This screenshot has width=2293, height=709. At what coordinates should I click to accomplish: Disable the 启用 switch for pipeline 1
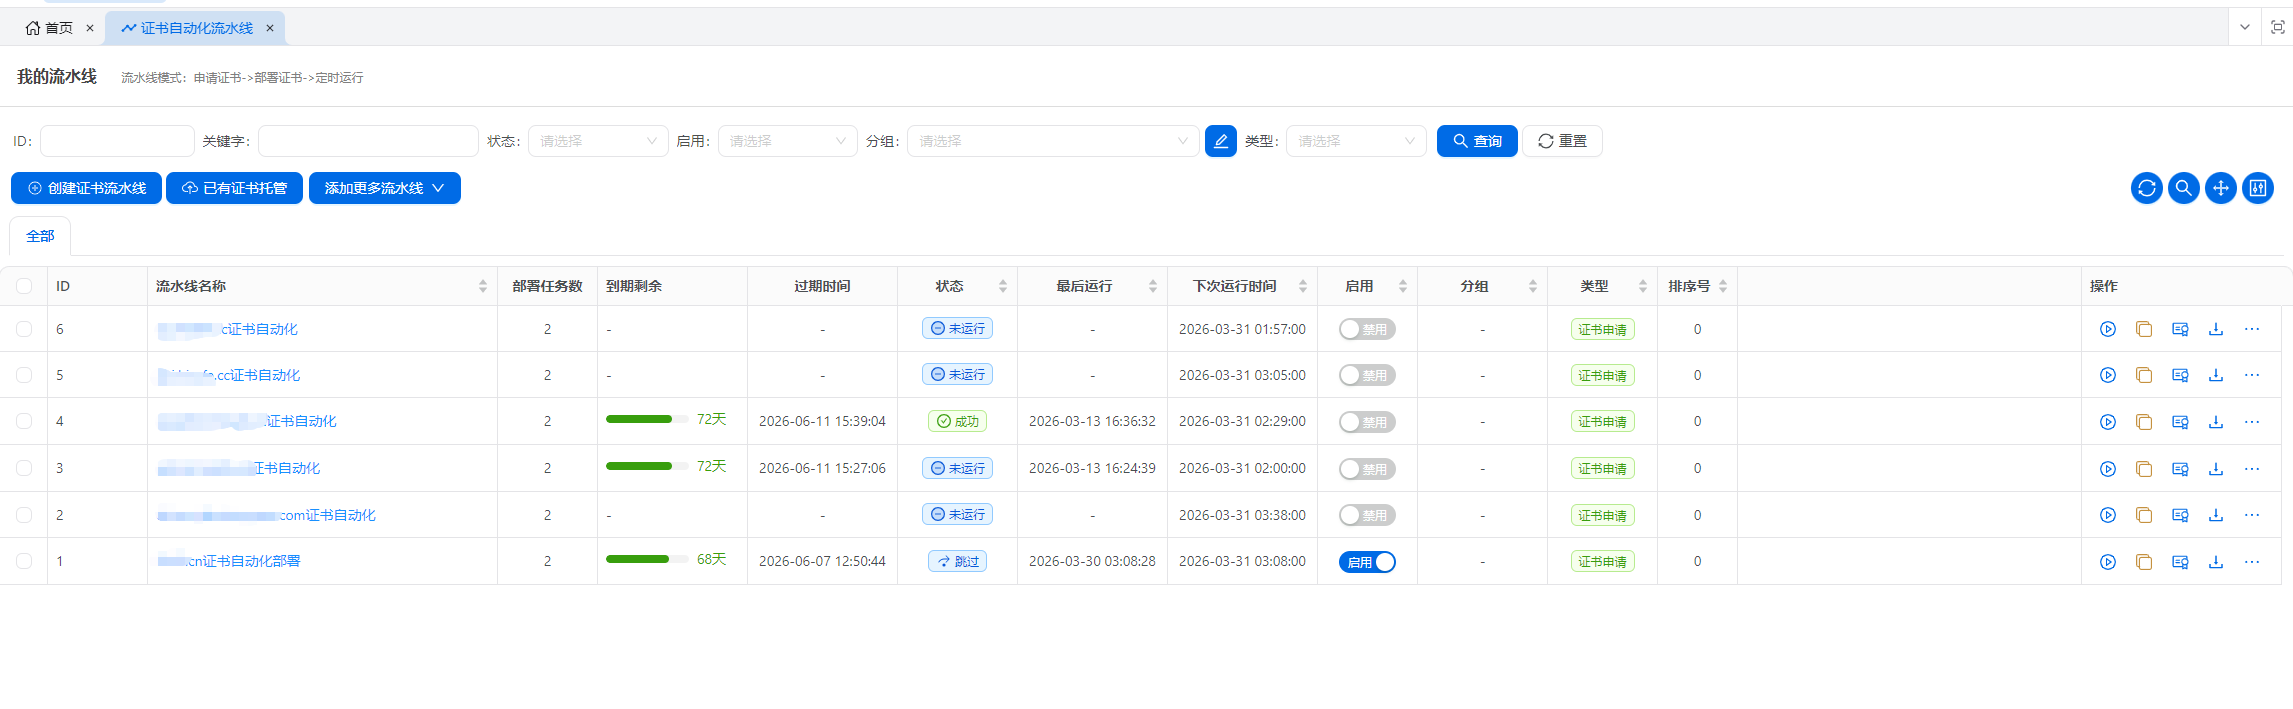[x=1367, y=562]
